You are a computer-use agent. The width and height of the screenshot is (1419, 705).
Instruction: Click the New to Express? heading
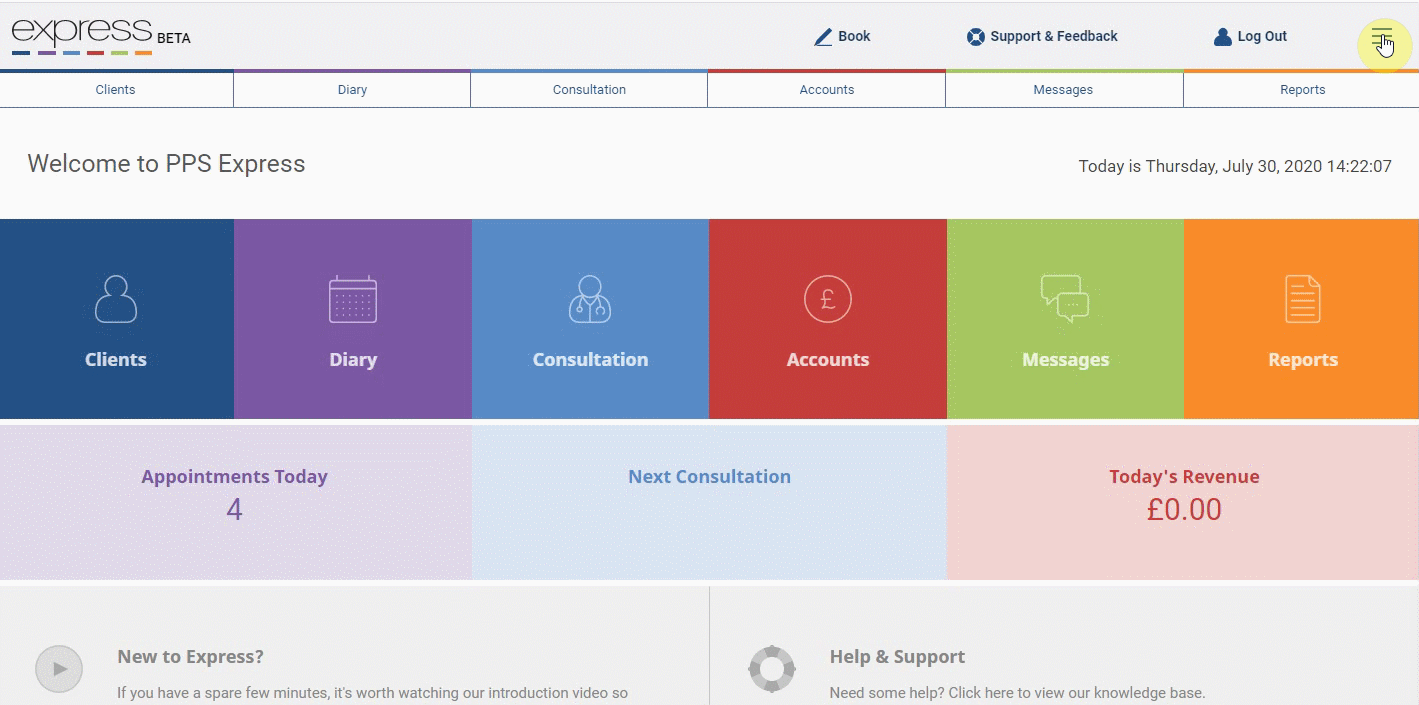[190, 657]
